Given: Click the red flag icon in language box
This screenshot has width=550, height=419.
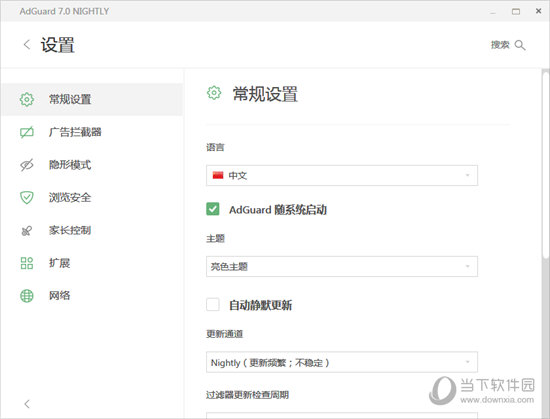Looking at the screenshot, I should [x=218, y=175].
